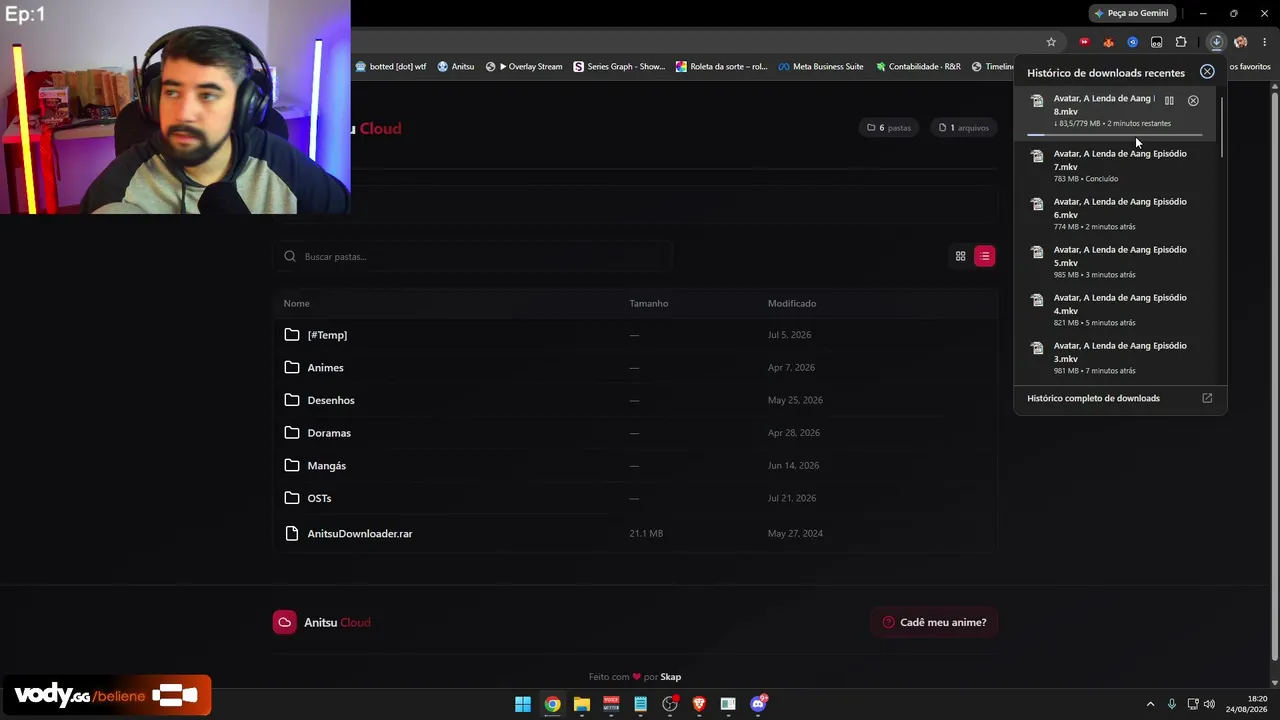Click the 6 pastas counter badge
The width and height of the screenshot is (1280, 720).
coord(889,128)
